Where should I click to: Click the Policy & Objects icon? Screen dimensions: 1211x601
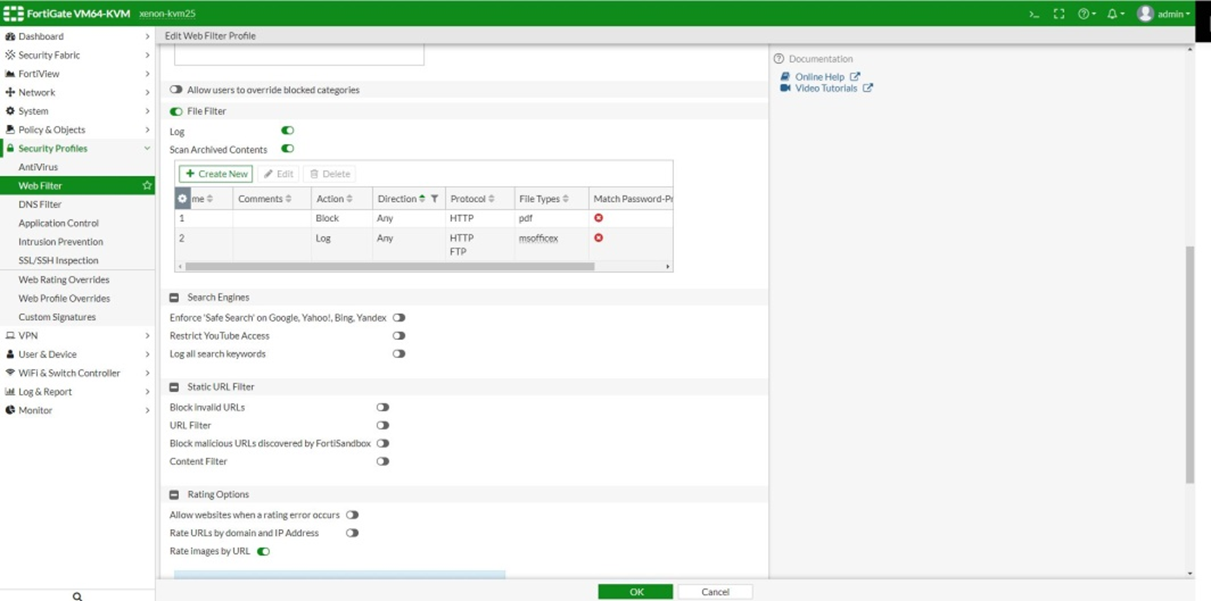pyautogui.click(x=10, y=130)
